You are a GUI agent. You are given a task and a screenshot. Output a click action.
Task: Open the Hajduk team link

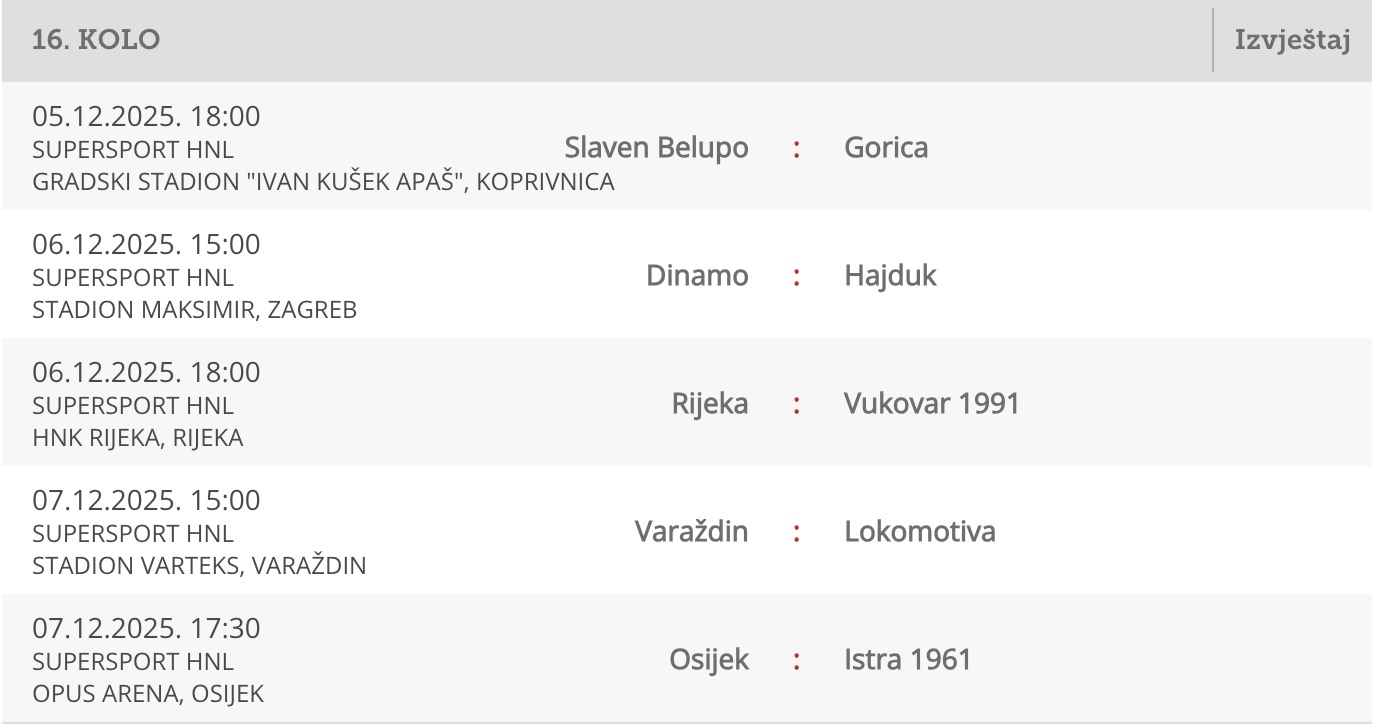[890, 276]
